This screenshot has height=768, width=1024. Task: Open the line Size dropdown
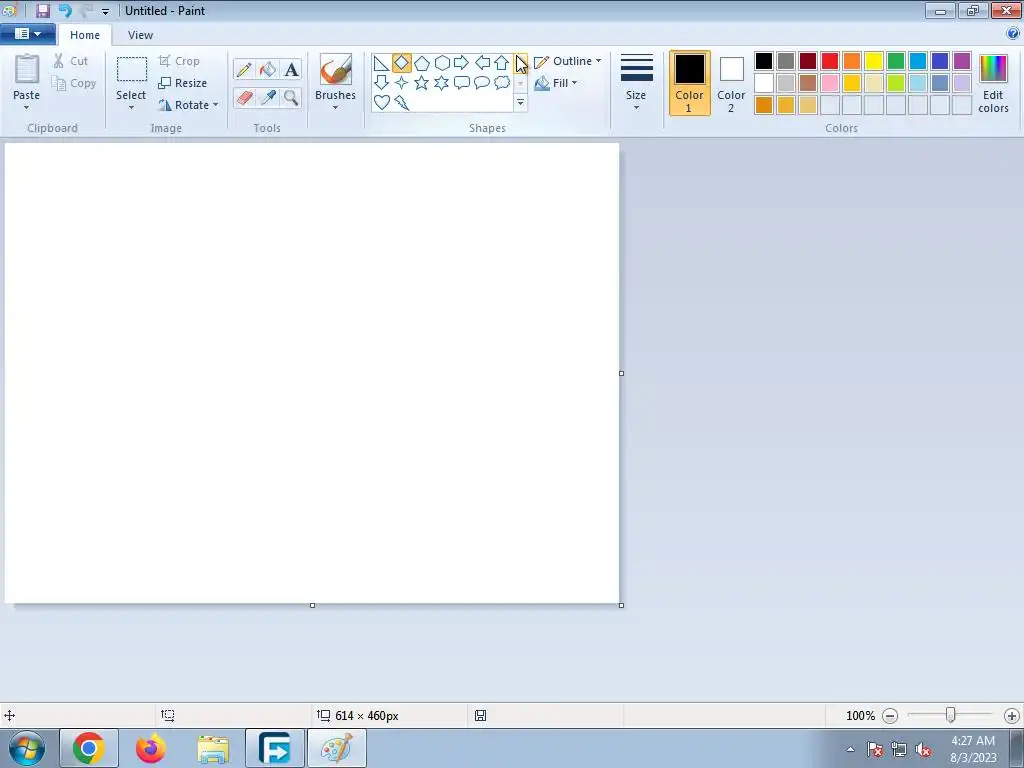coord(636,83)
